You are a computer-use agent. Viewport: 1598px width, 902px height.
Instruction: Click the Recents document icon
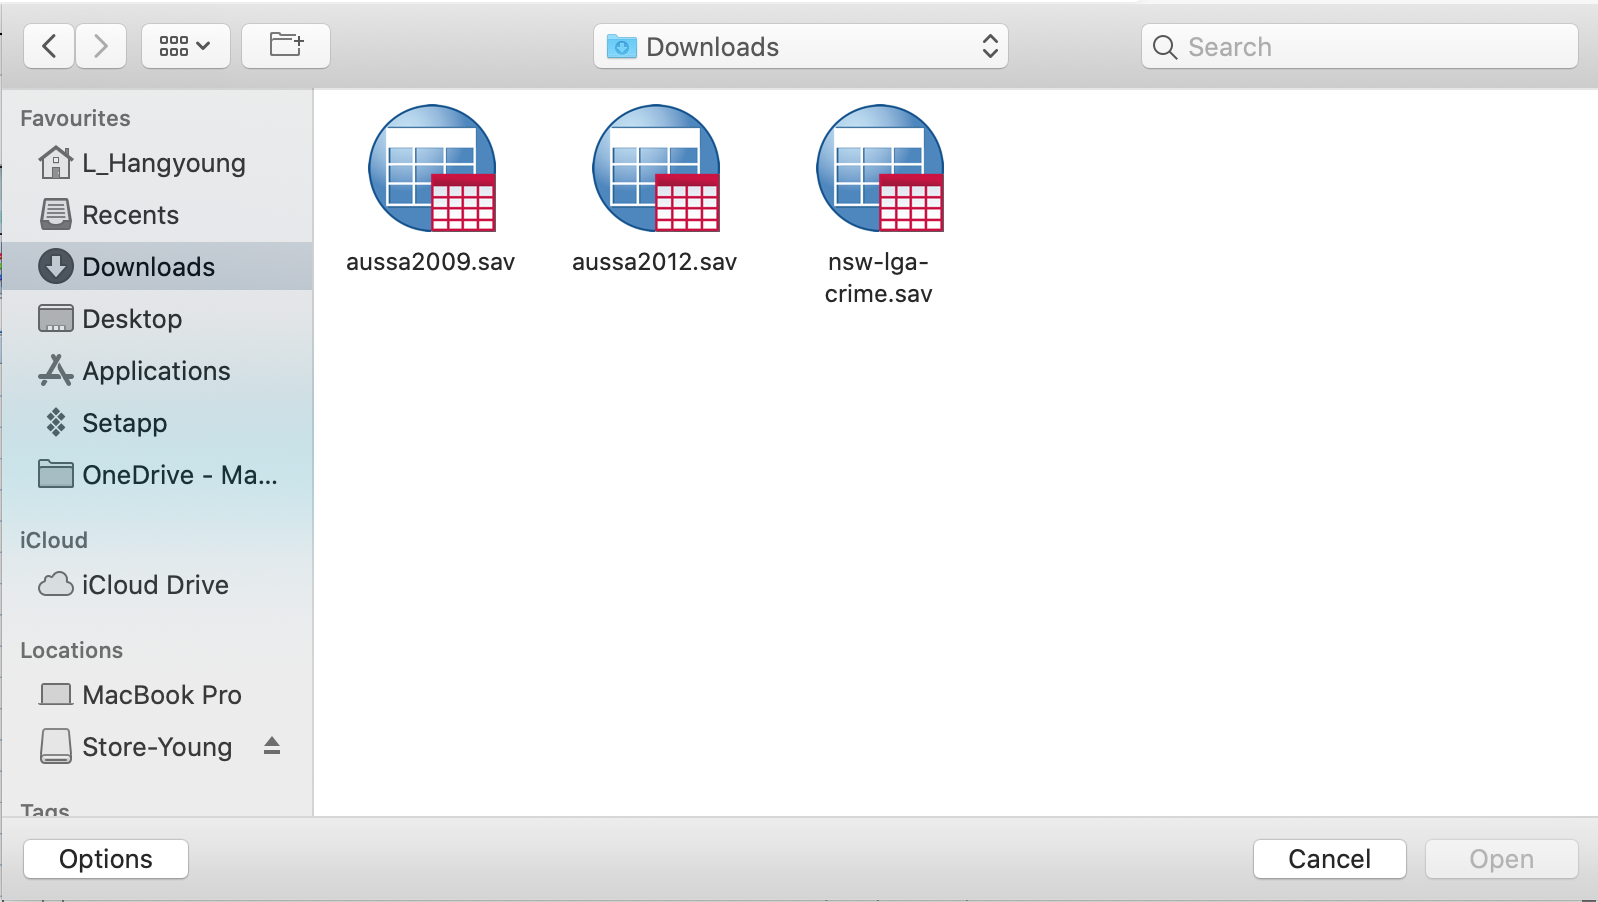click(x=56, y=214)
